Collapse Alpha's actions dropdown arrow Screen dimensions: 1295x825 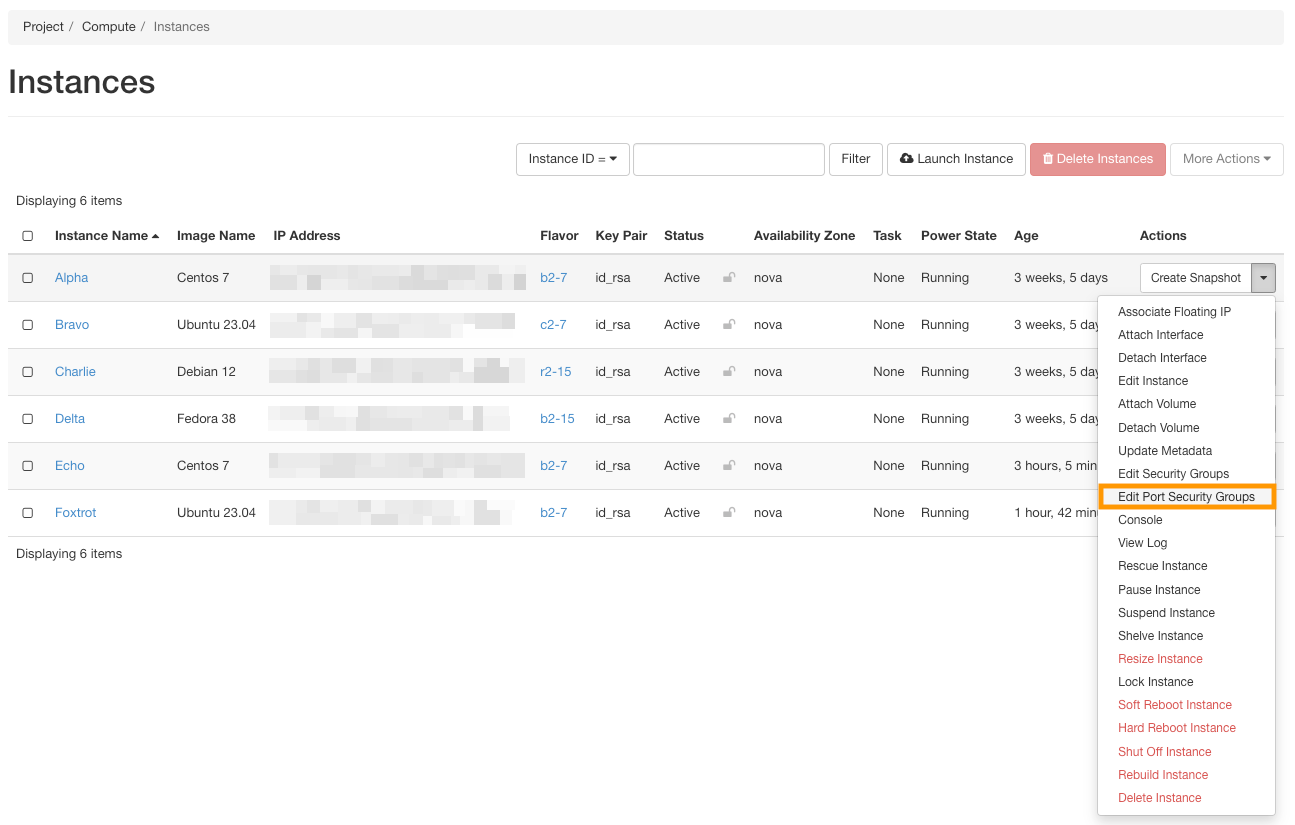coord(1264,278)
